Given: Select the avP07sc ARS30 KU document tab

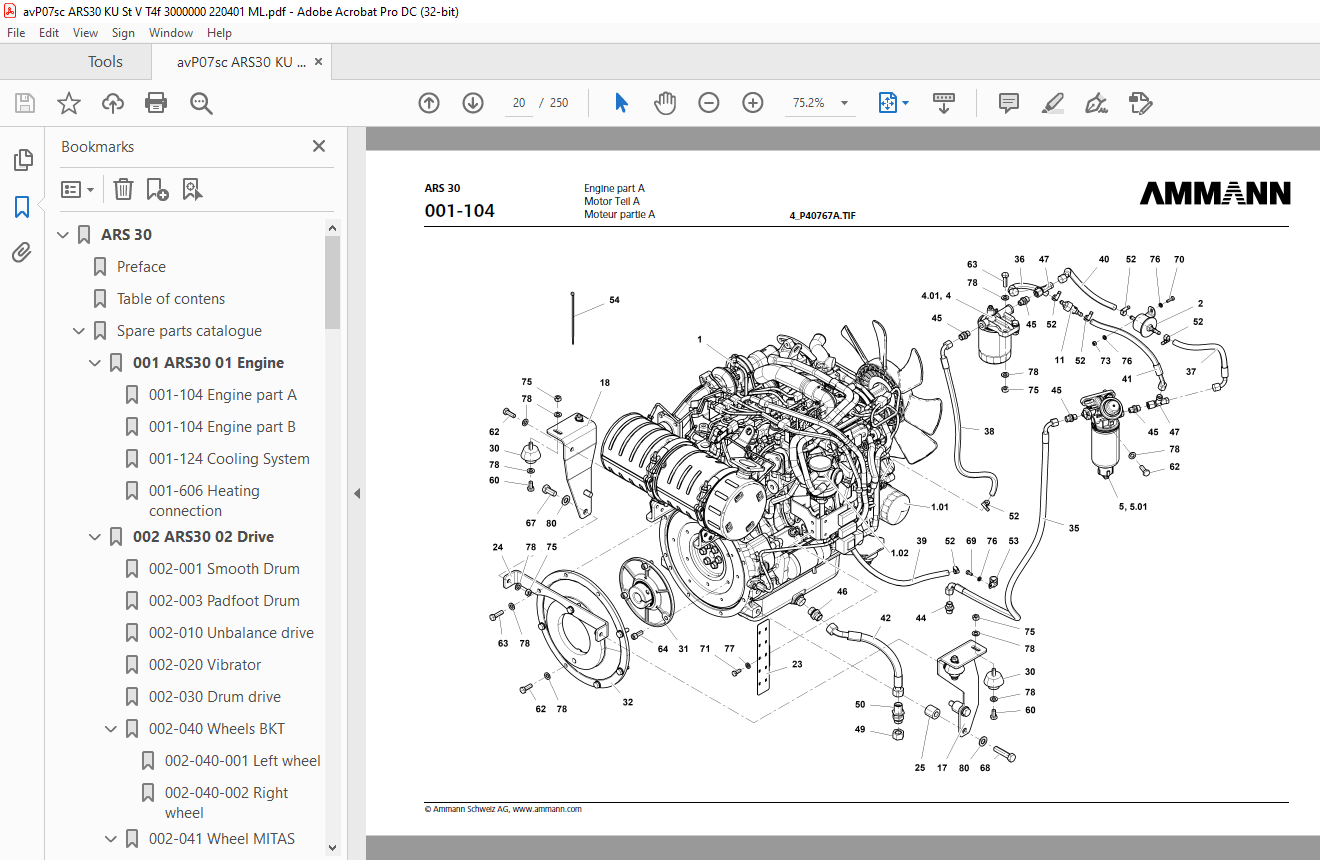Looking at the screenshot, I should tap(241, 62).
